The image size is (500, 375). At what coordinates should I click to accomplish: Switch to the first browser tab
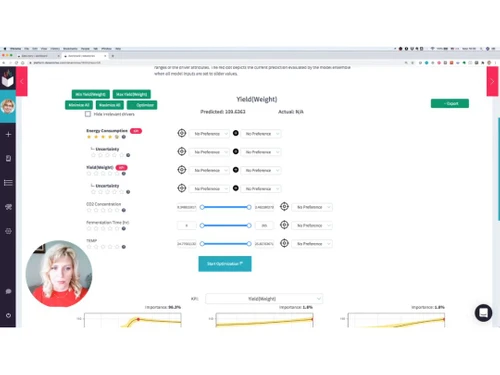[x=38, y=56]
